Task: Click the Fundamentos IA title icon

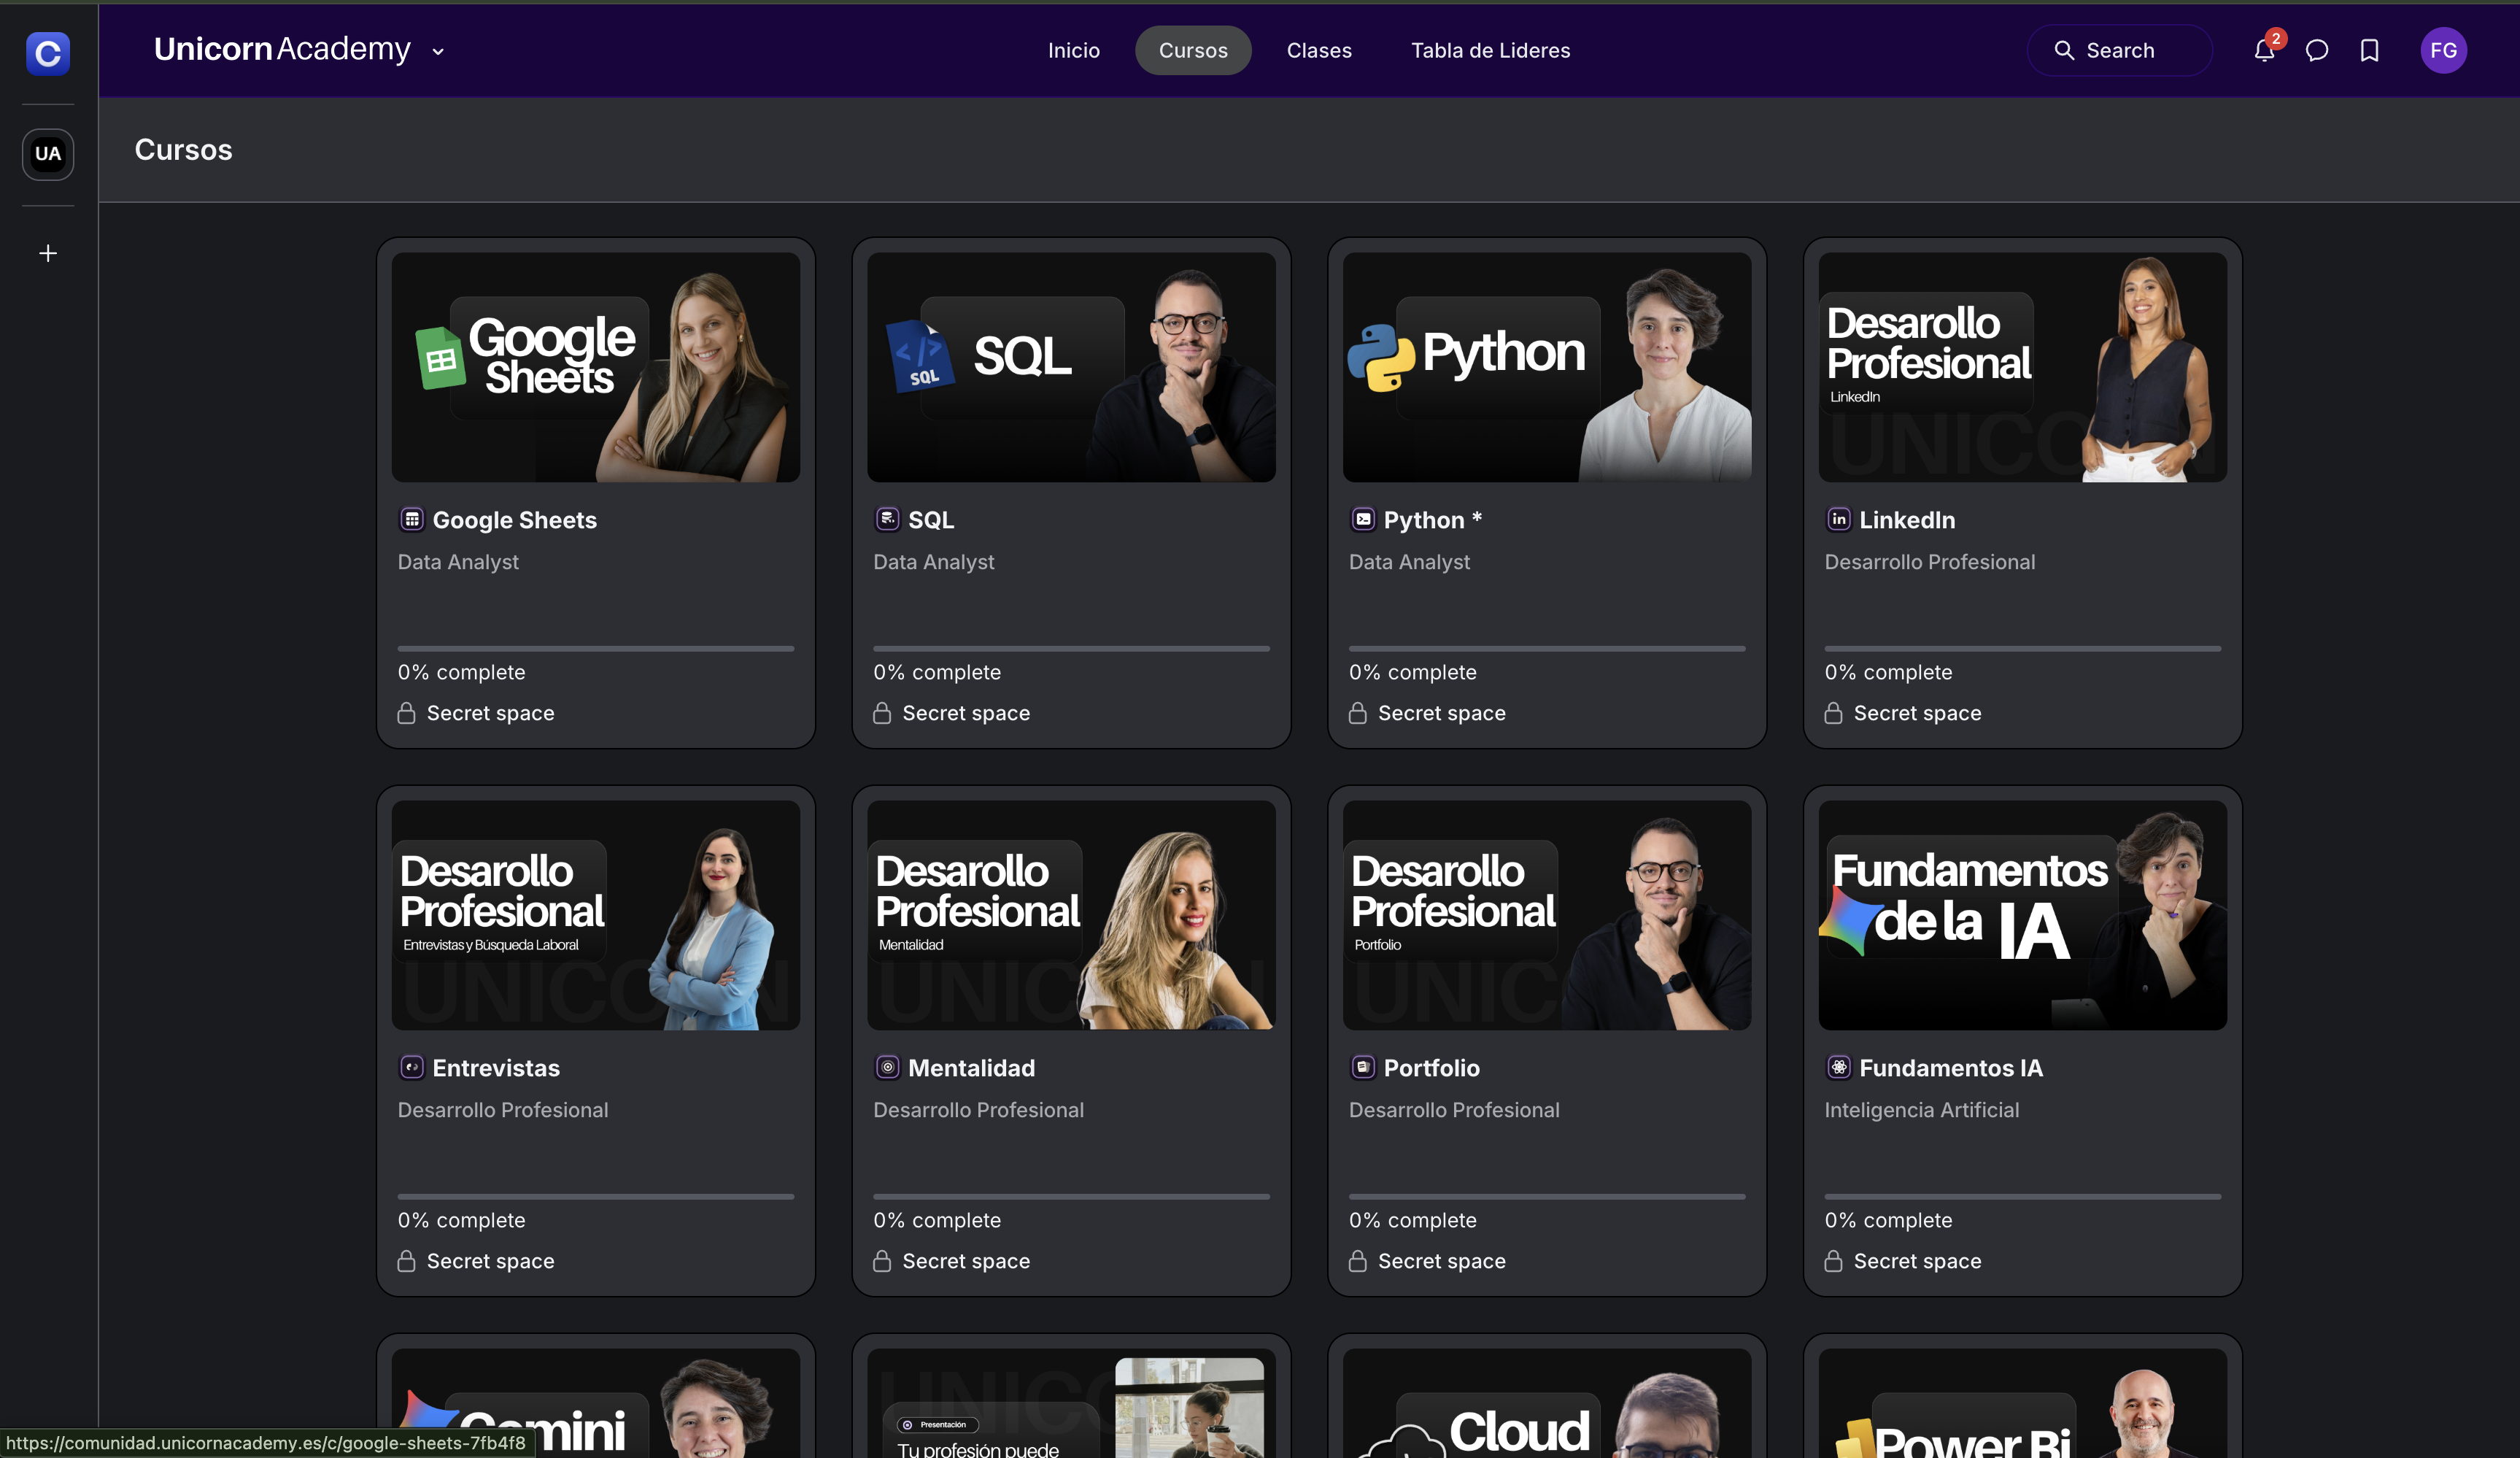Action: [x=1839, y=1067]
